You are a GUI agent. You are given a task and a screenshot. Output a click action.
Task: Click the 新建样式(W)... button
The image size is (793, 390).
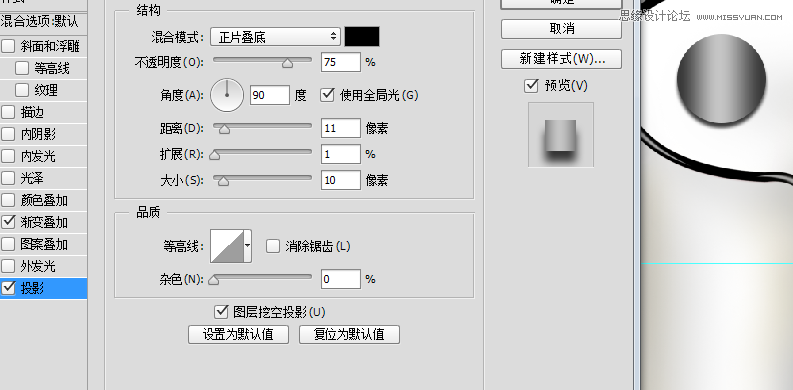tap(561, 59)
